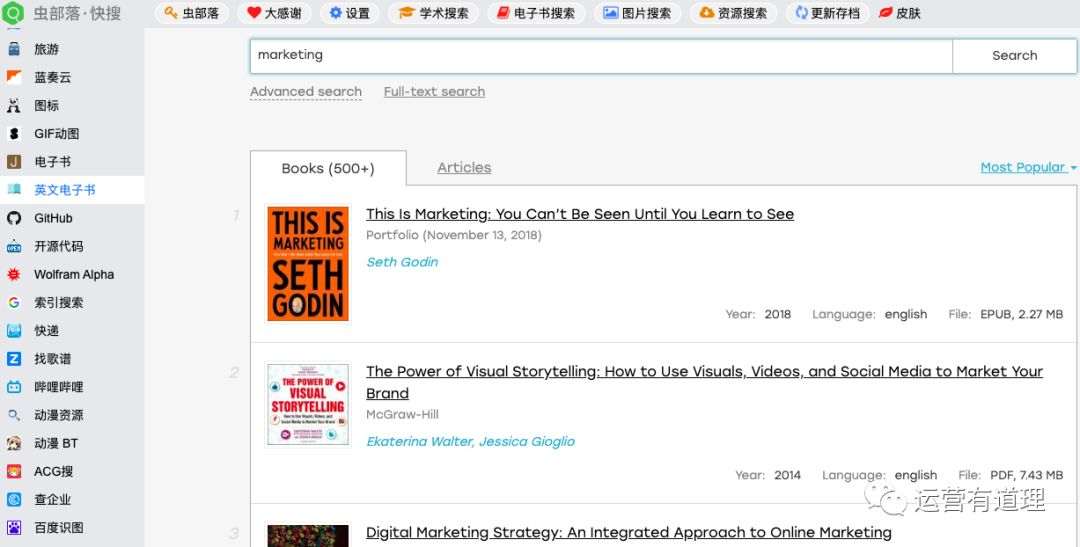Open the GitHub sidebar icon
Image resolution: width=1080 pixels, height=547 pixels.
click(14, 218)
